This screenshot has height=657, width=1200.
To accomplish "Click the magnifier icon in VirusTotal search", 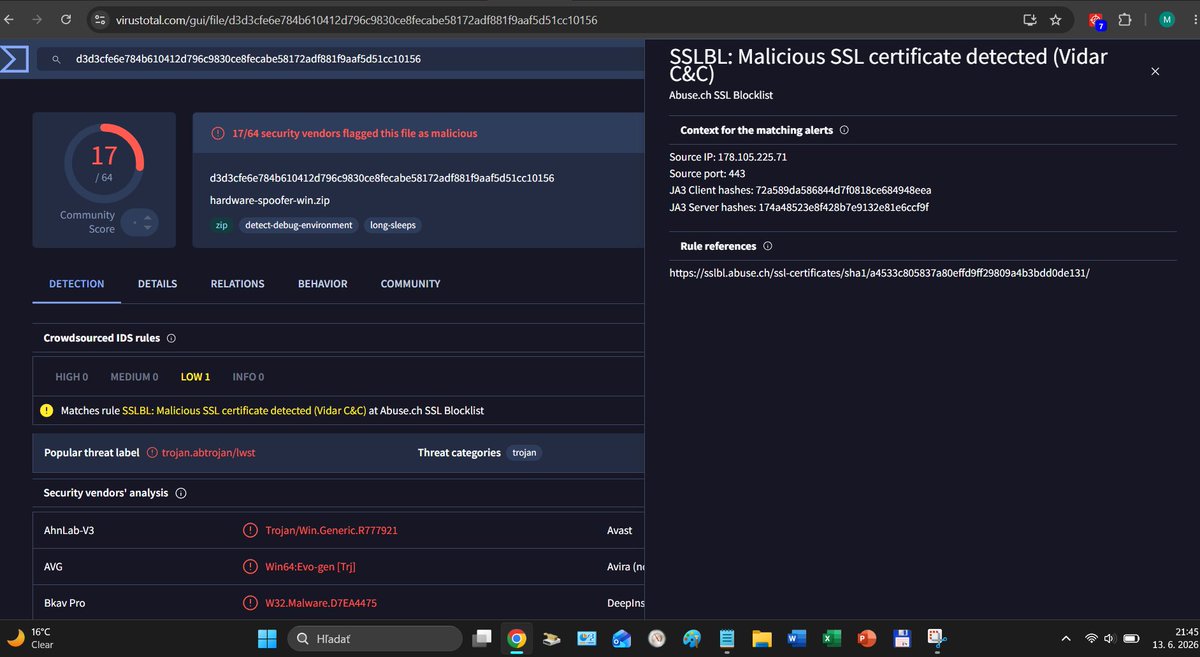I will click(56, 59).
